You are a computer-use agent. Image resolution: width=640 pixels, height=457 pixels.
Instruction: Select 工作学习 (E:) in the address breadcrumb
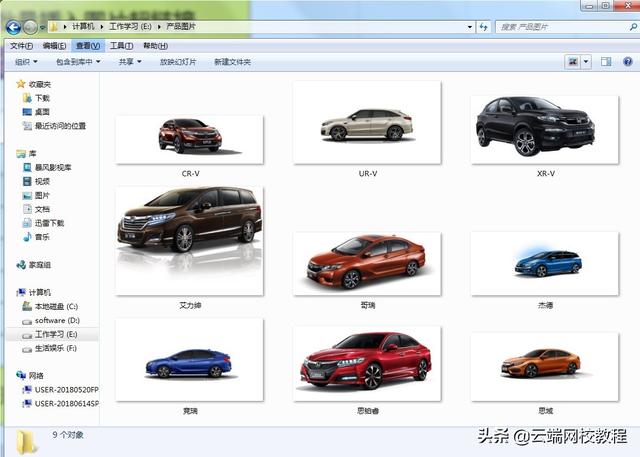pyautogui.click(x=130, y=27)
